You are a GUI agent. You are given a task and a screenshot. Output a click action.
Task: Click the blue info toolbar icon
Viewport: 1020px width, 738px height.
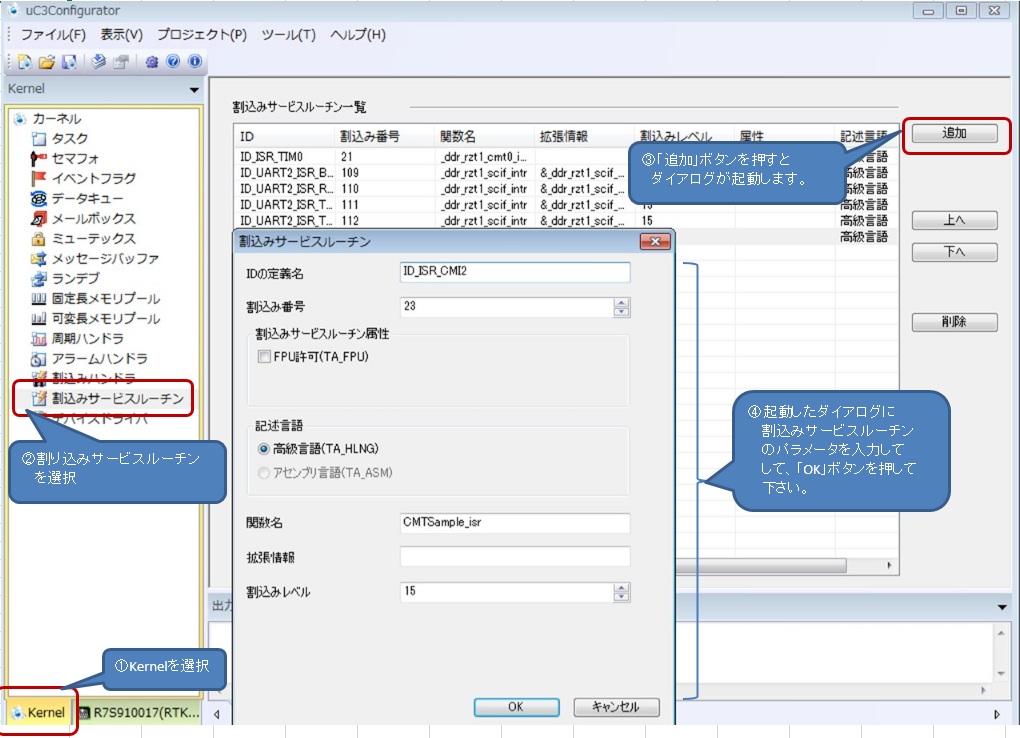(x=194, y=62)
